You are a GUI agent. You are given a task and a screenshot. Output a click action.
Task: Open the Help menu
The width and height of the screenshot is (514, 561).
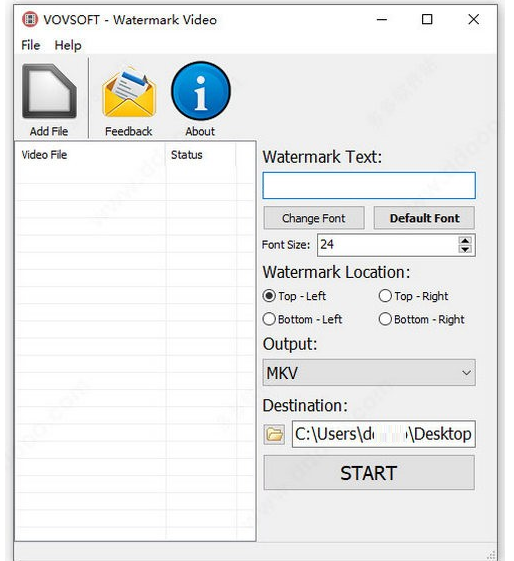(68, 45)
